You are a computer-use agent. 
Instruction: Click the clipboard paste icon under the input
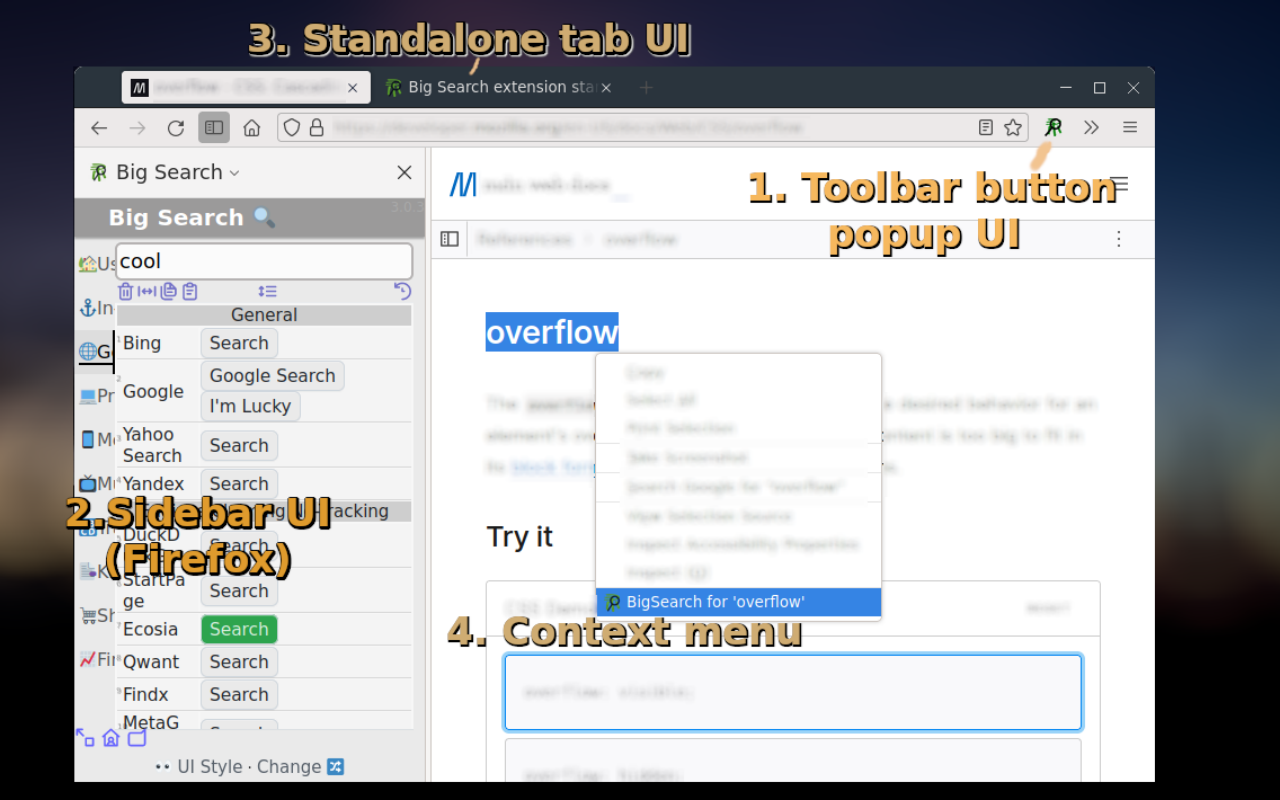[x=190, y=291]
